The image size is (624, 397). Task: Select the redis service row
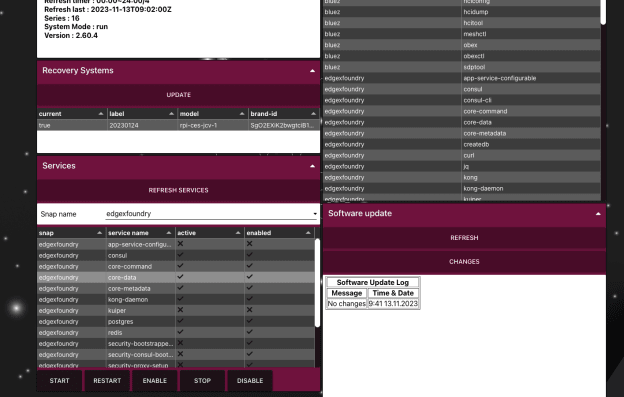click(x=176, y=333)
